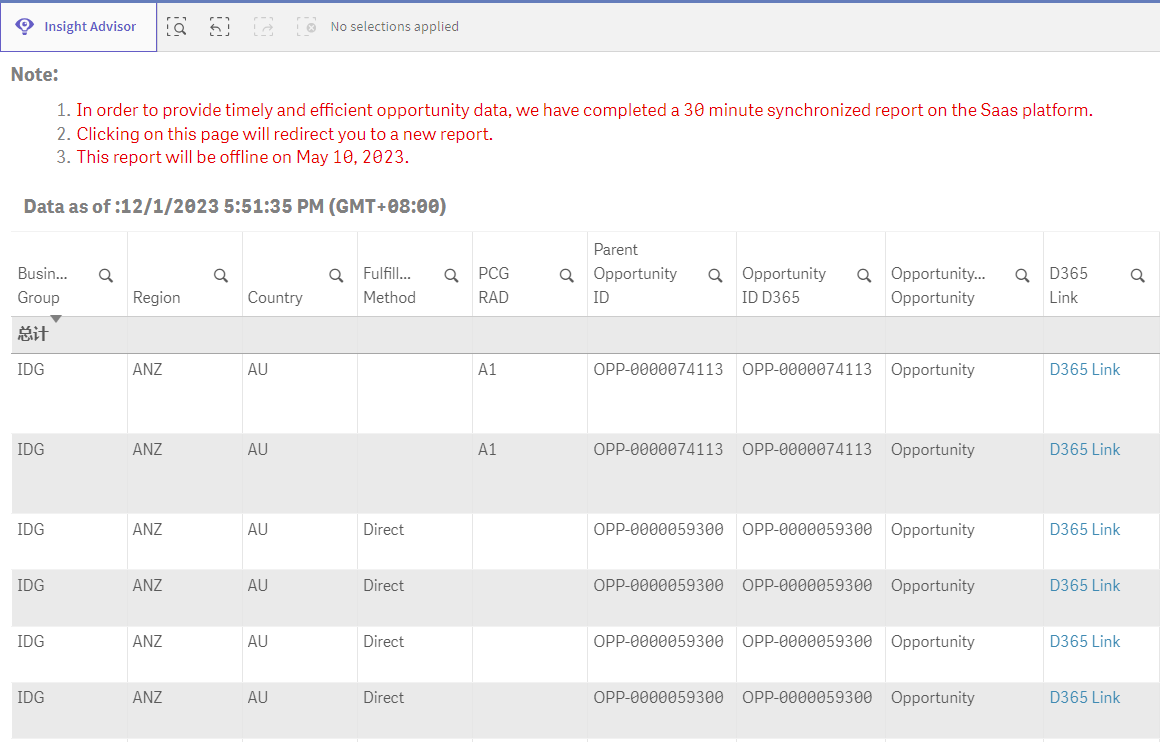Click the step forward selection icon
The image size is (1160, 742).
tap(263, 27)
